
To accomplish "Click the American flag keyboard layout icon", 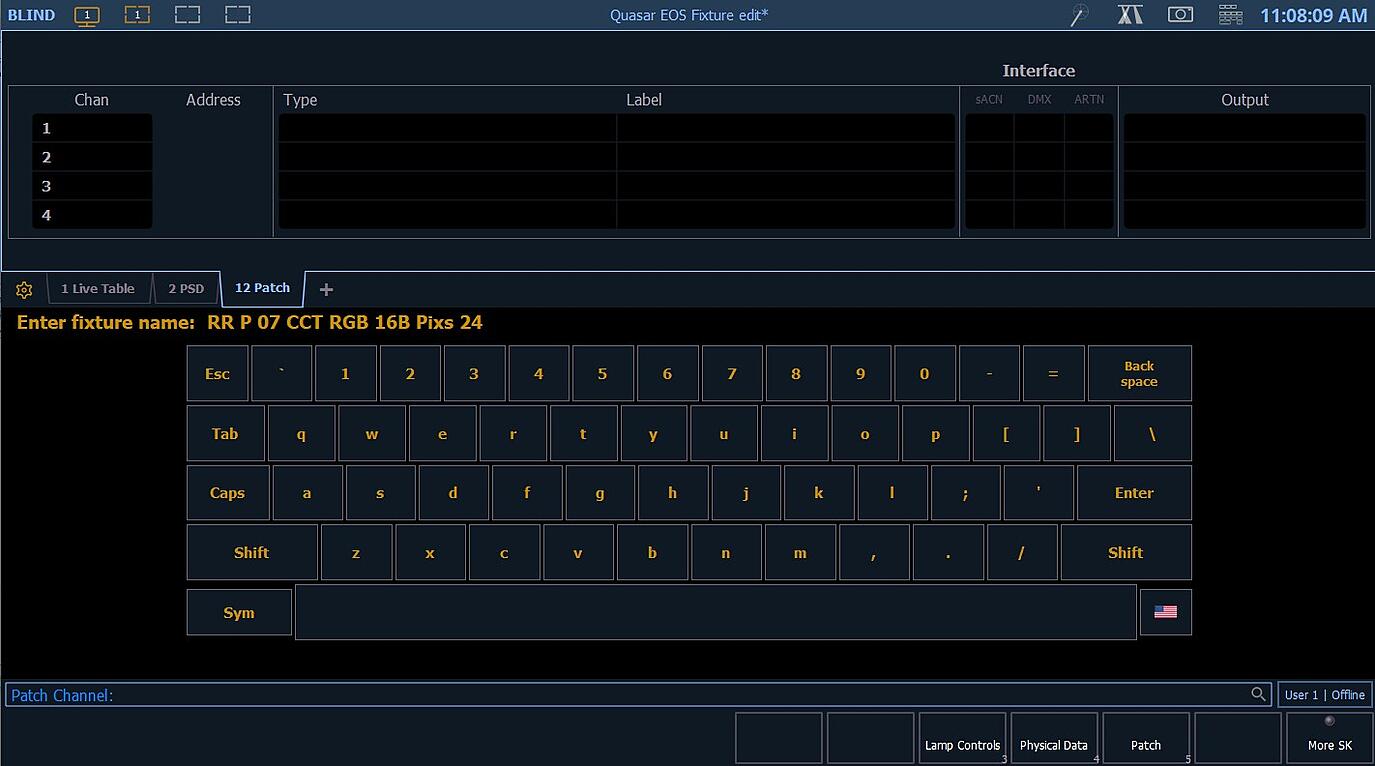I will (x=1166, y=611).
